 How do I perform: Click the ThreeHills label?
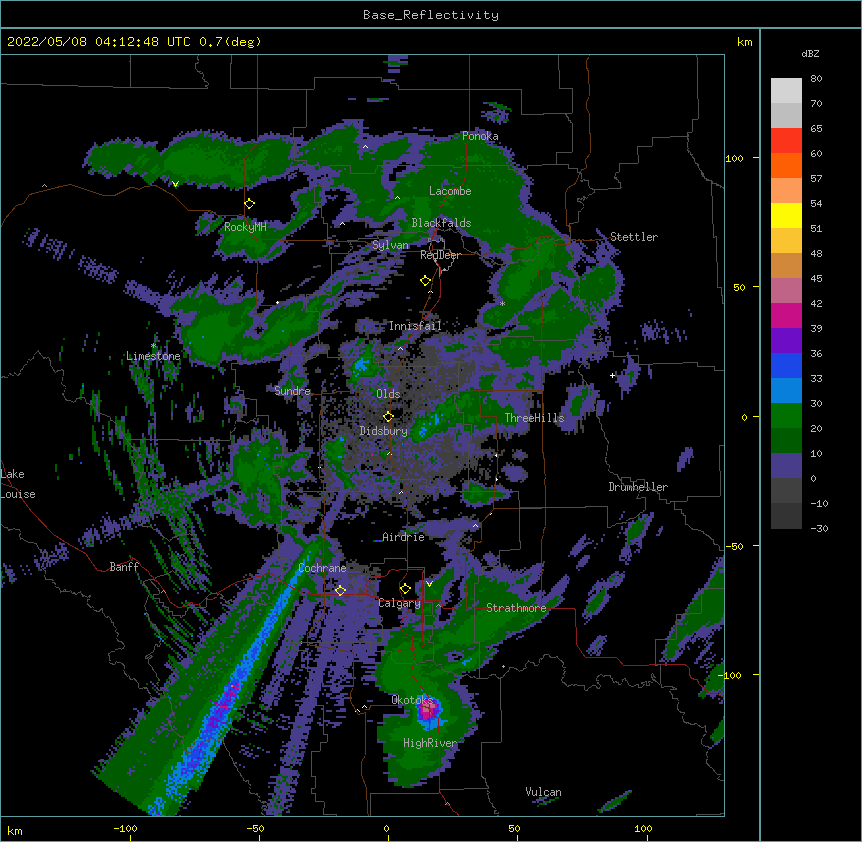click(x=534, y=418)
